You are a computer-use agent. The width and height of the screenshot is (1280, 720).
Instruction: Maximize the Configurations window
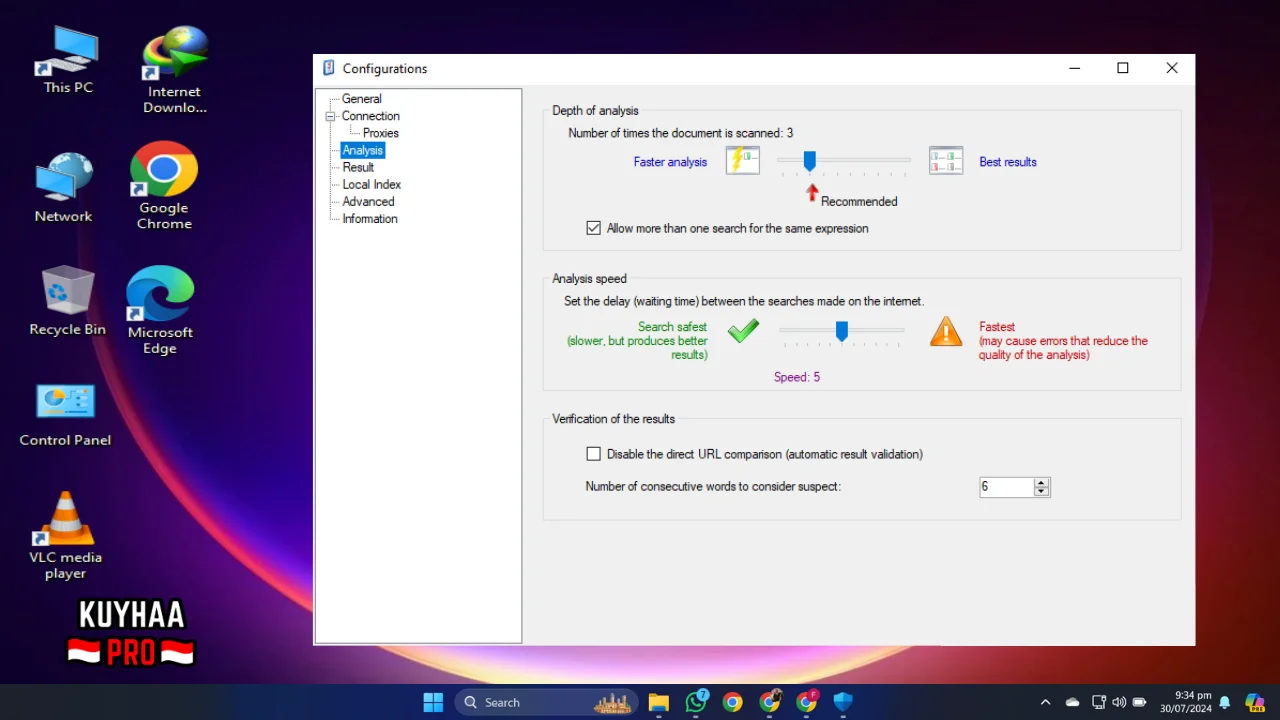1123,68
